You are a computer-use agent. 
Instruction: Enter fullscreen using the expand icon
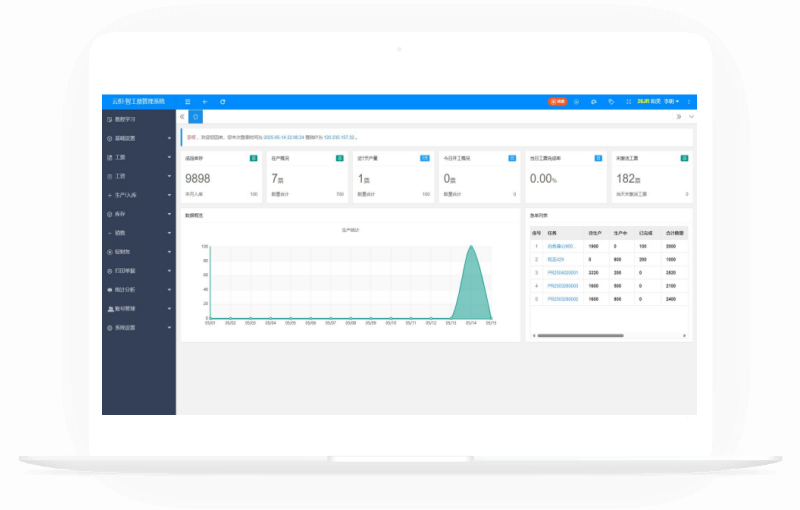click(627, 101)
